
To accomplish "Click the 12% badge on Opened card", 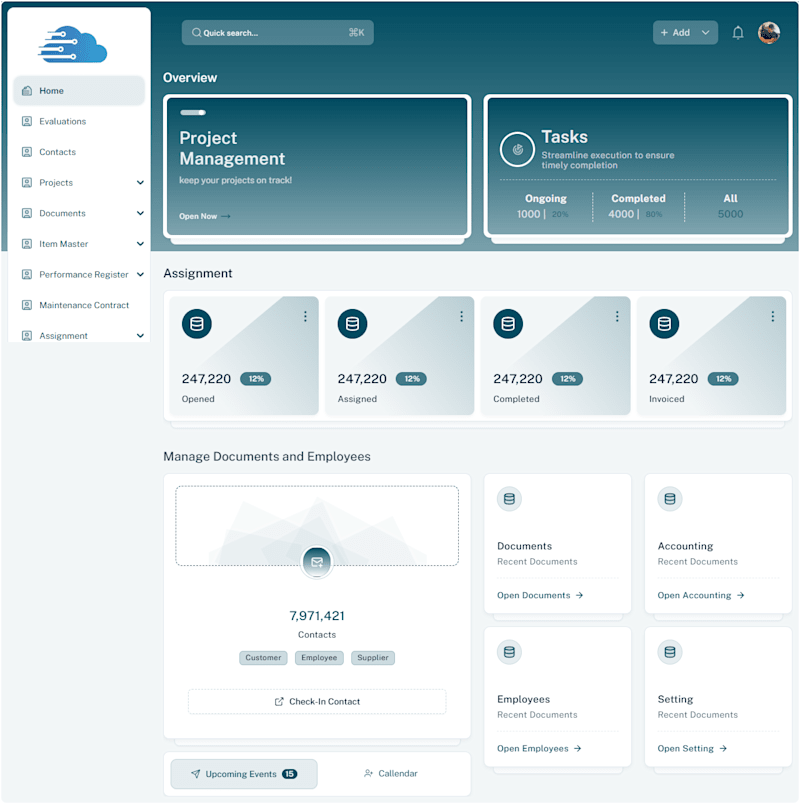I will tap(256, 379).
